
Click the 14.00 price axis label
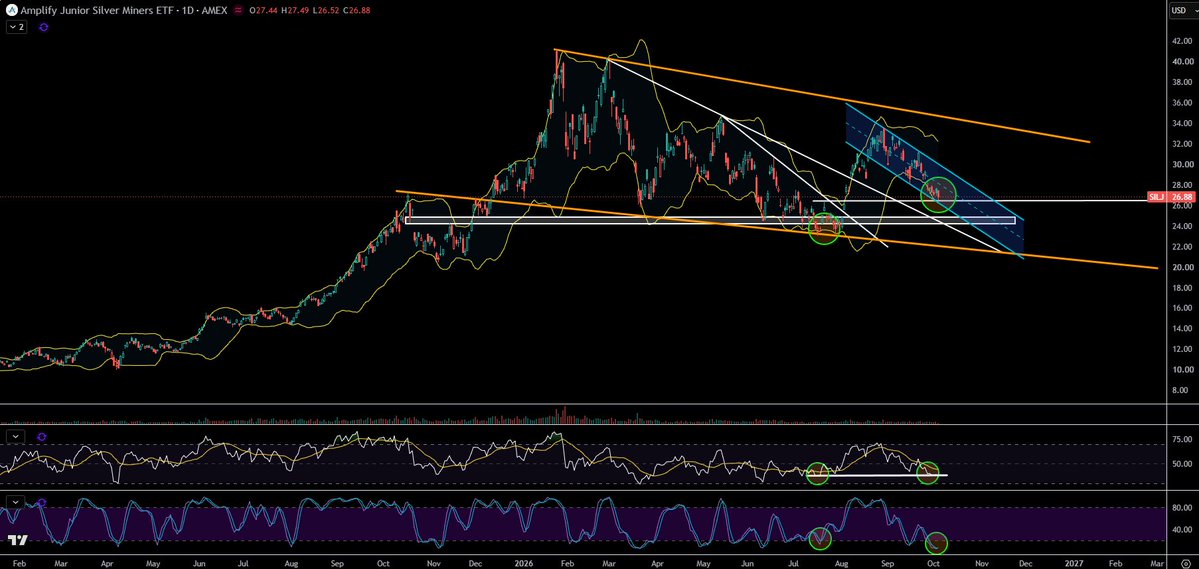1181,328
